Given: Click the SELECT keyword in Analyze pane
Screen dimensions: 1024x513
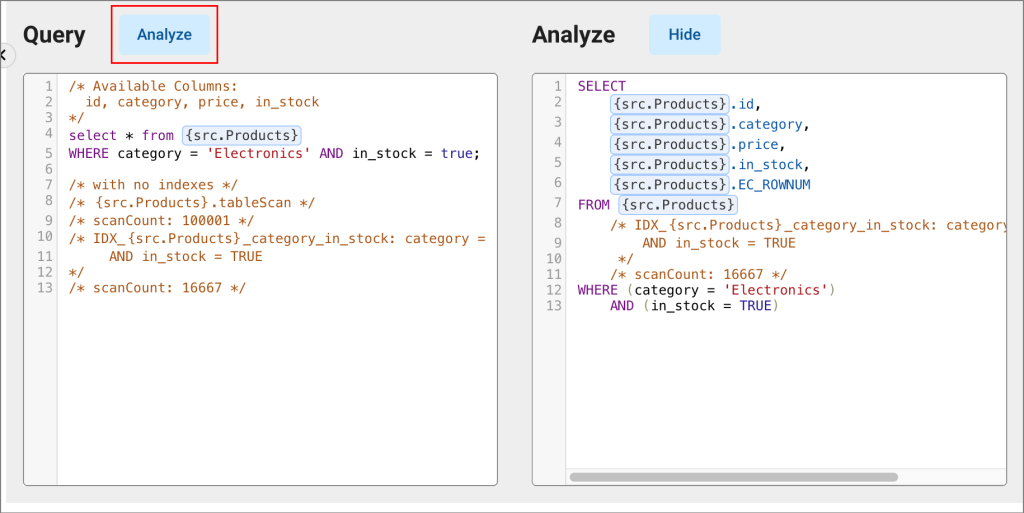Looking at the screenshot, I should pyautogui.click(x=601, y=86).
